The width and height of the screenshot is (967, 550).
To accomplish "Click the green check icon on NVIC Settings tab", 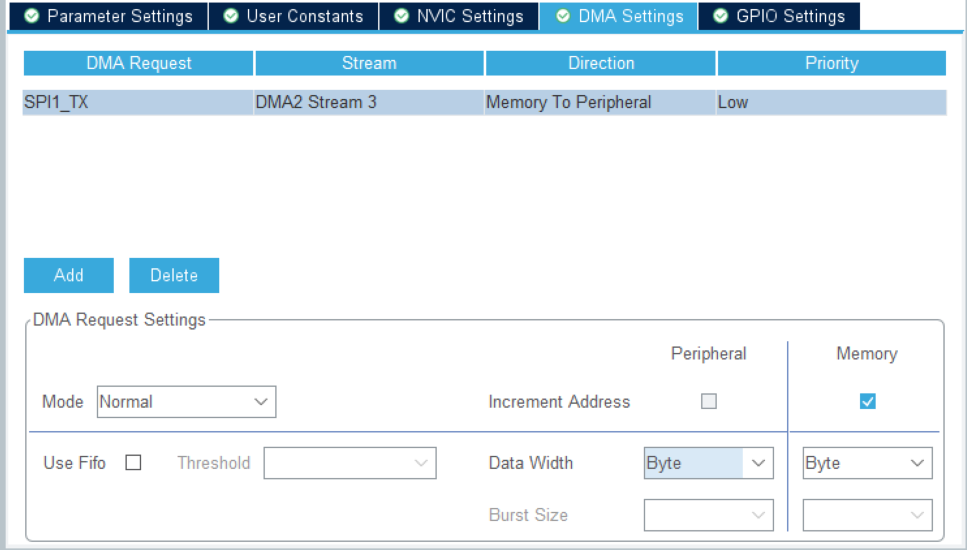I will pos(401,16).
